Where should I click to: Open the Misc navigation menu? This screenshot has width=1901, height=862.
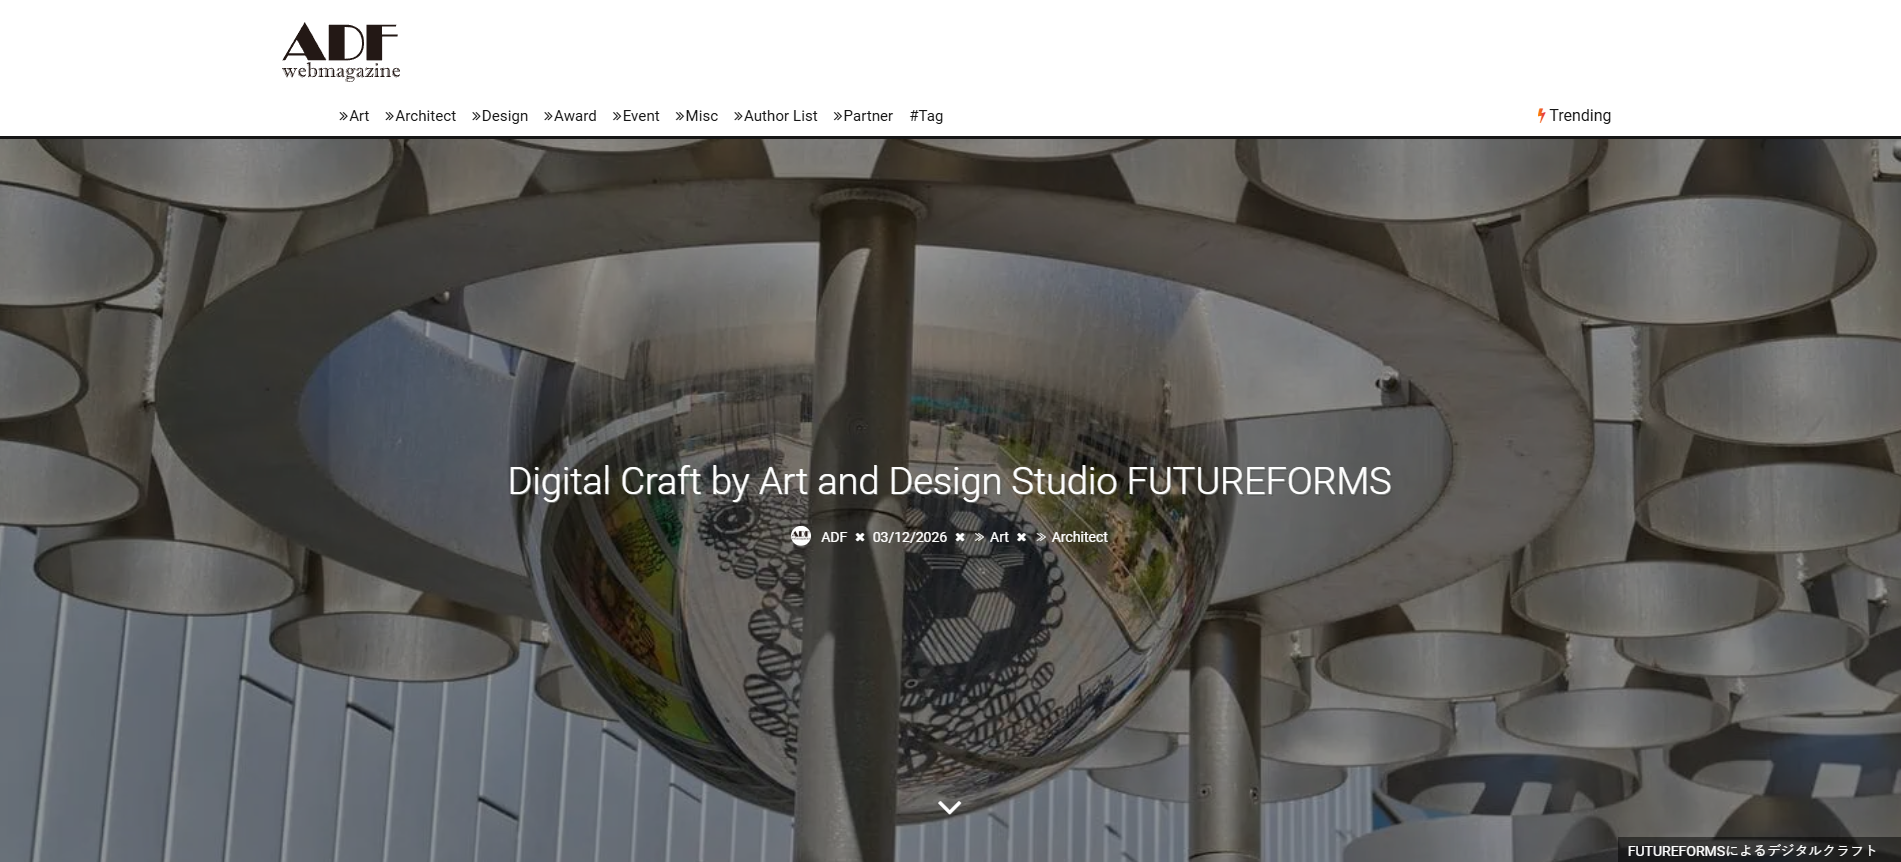697,116
